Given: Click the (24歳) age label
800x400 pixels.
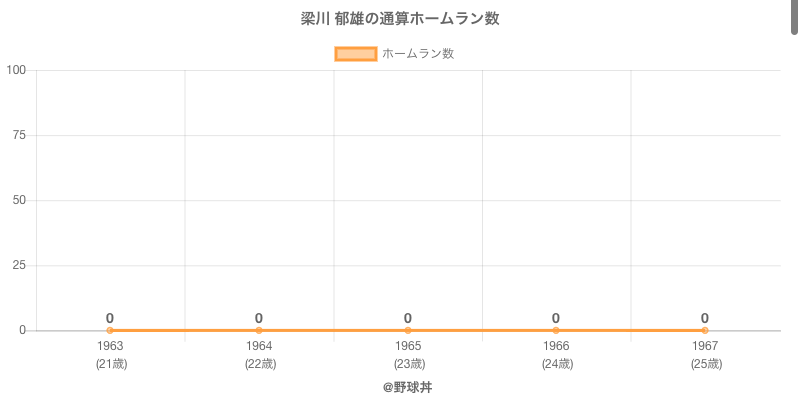Looking at the screenshot, I should [556, 364].
